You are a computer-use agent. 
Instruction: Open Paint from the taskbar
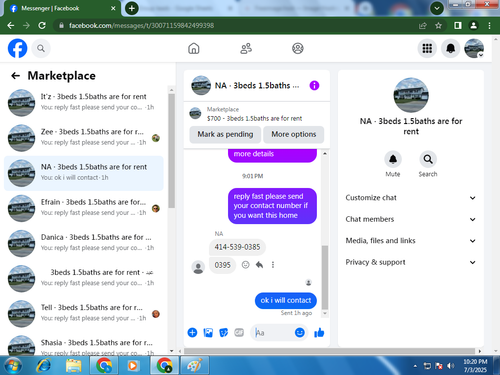195,366
